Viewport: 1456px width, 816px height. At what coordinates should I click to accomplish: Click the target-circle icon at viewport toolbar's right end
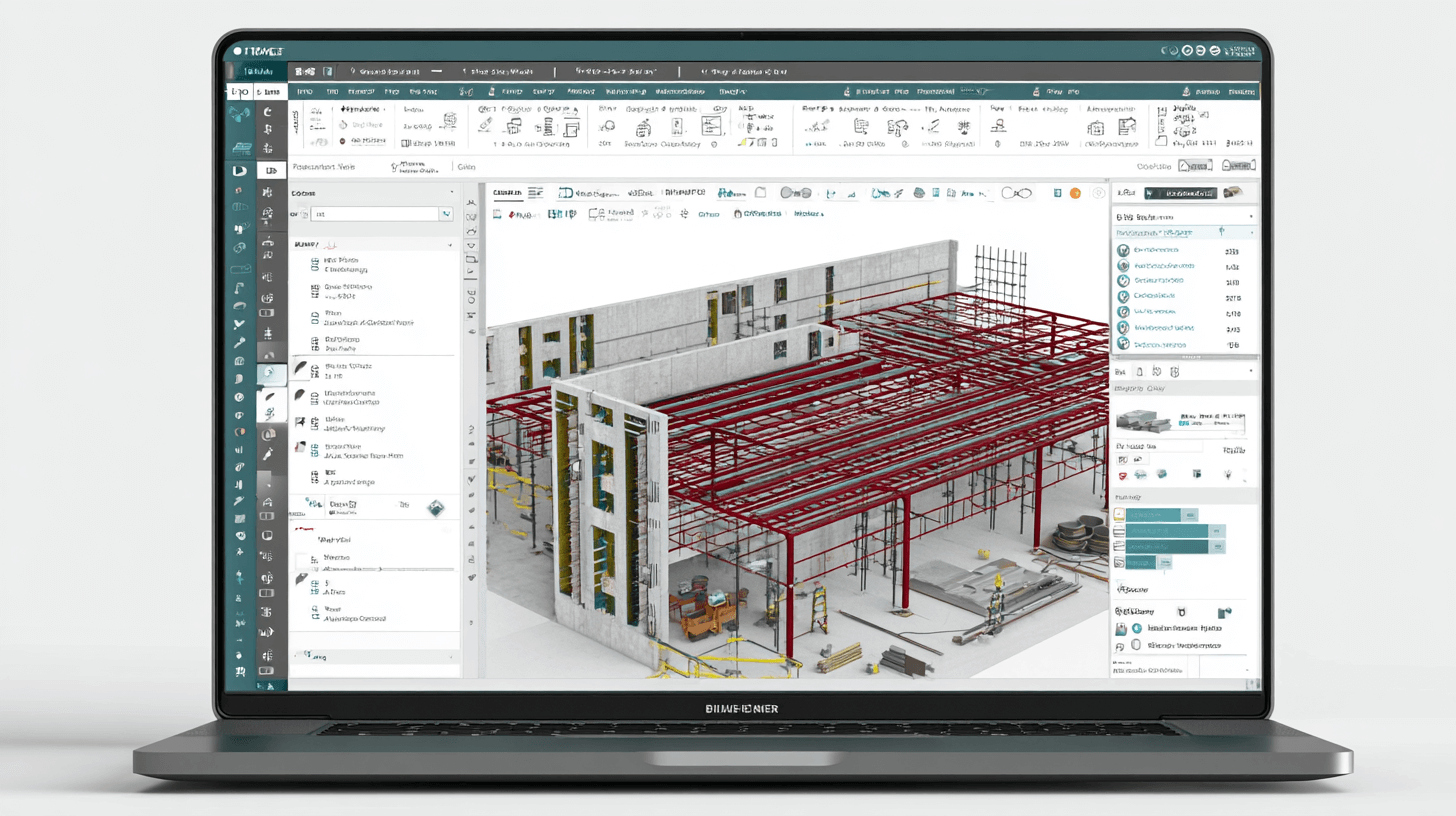tap(1098, 193)
